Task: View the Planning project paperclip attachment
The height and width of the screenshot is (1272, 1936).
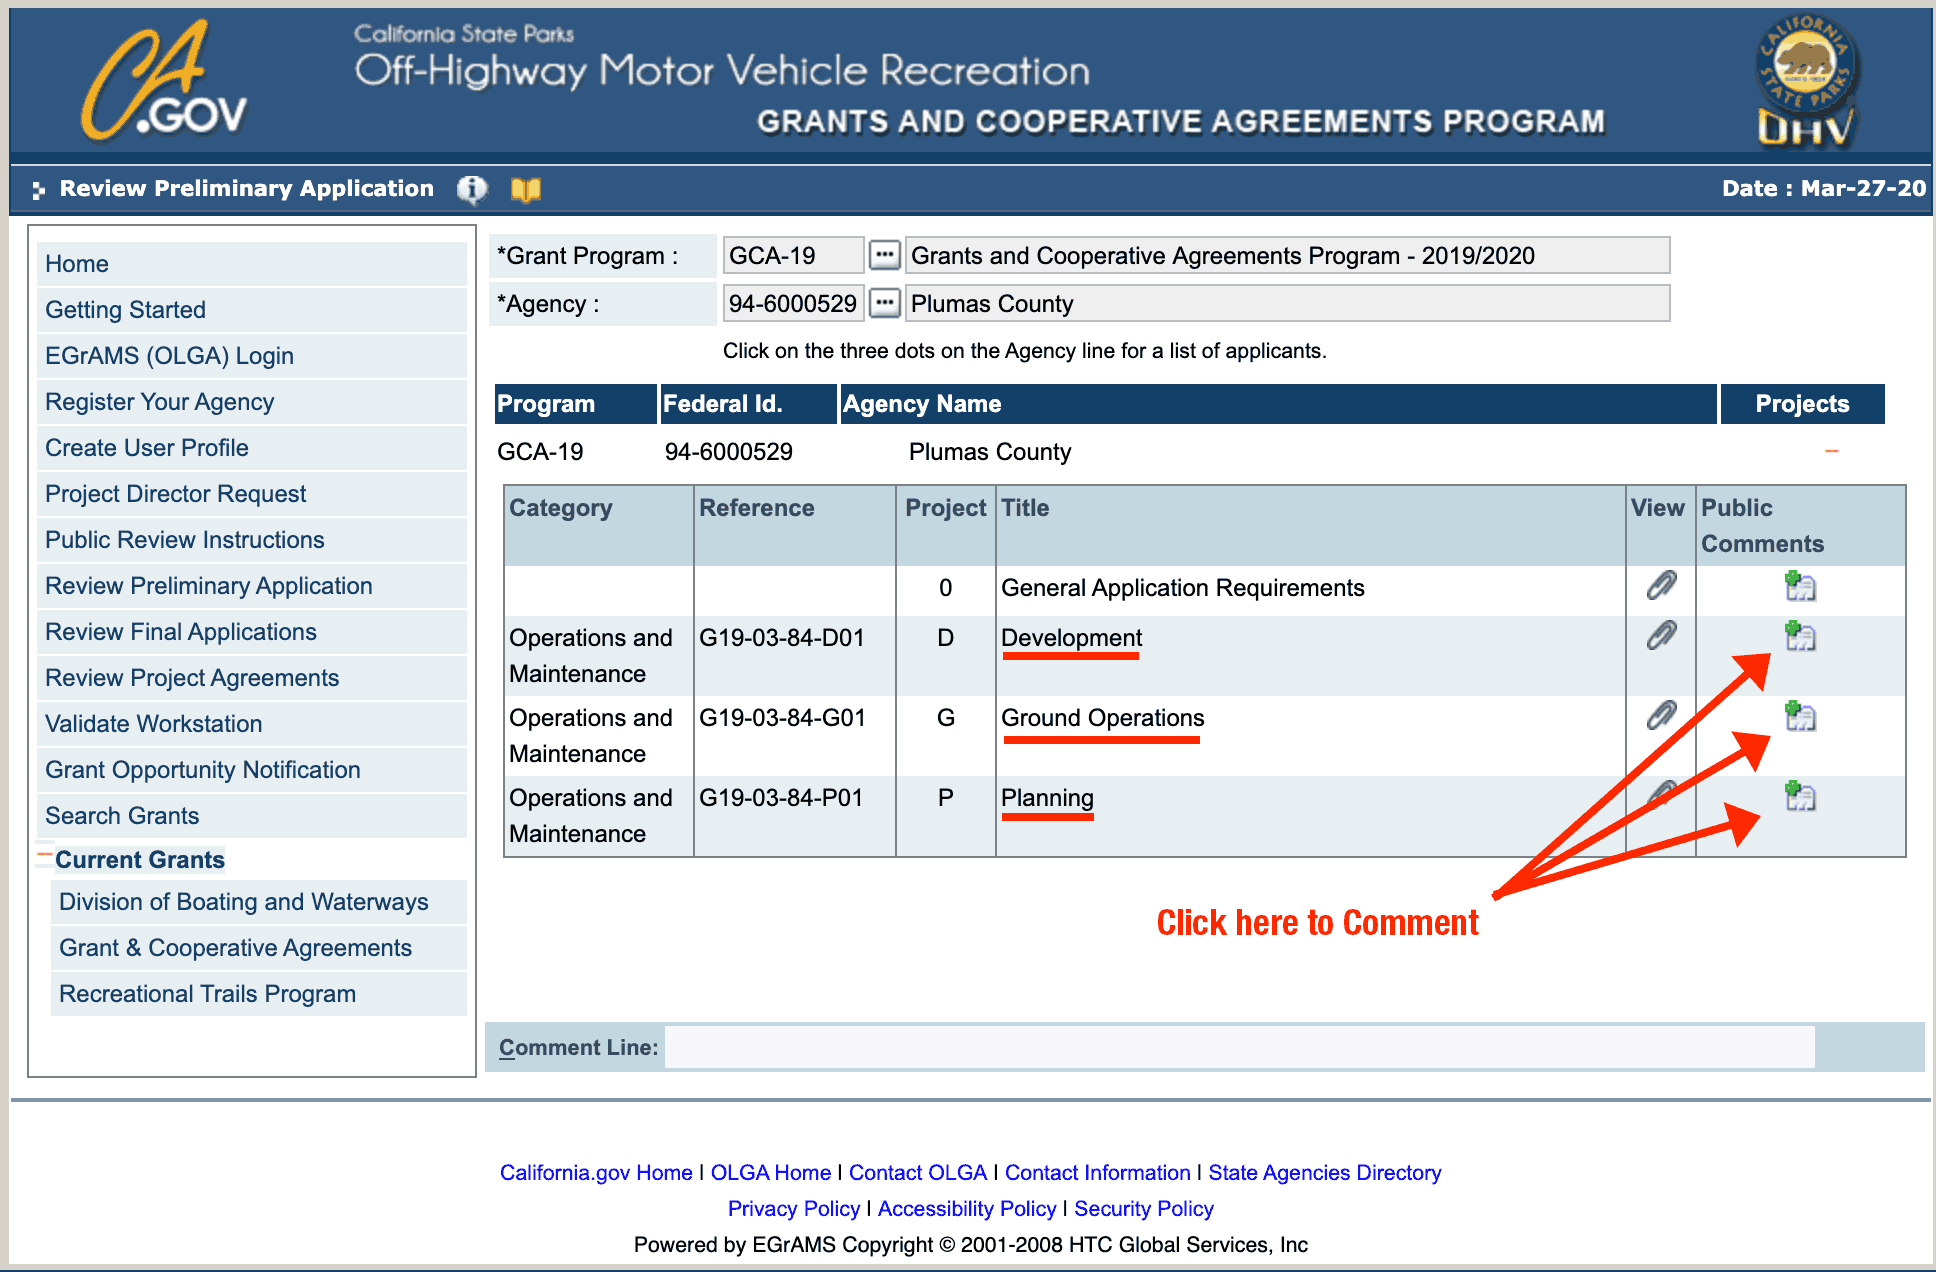Action: 1661,796
